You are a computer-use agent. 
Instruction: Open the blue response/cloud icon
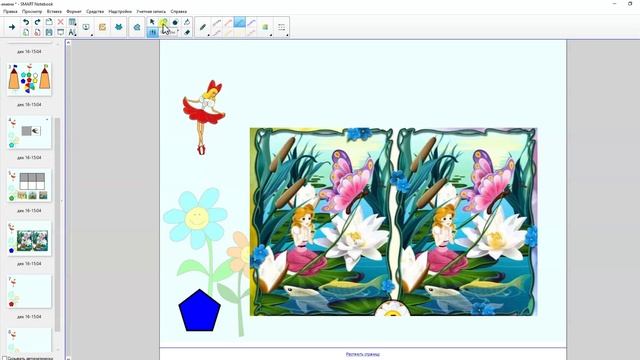point(137,27)
